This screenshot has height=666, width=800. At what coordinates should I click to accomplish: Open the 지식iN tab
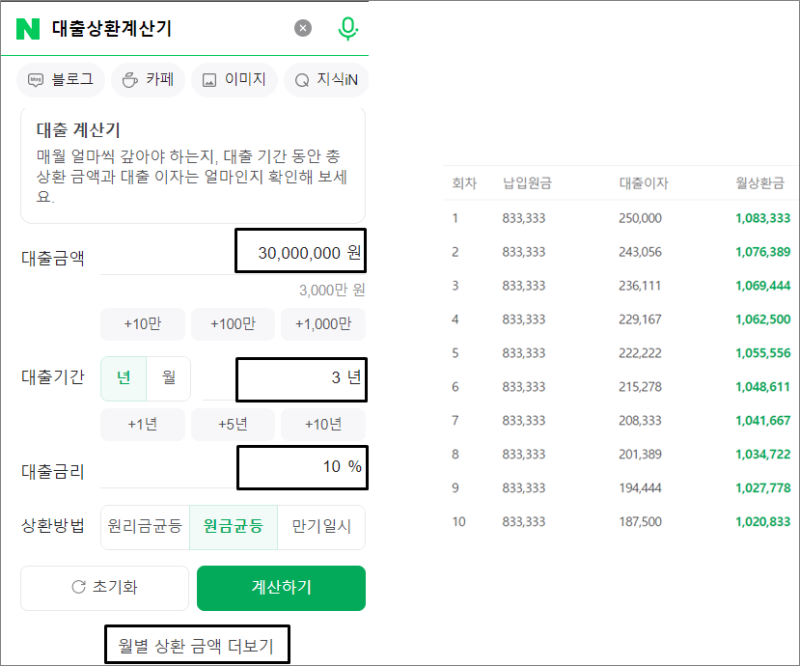[x=325, y=80]
